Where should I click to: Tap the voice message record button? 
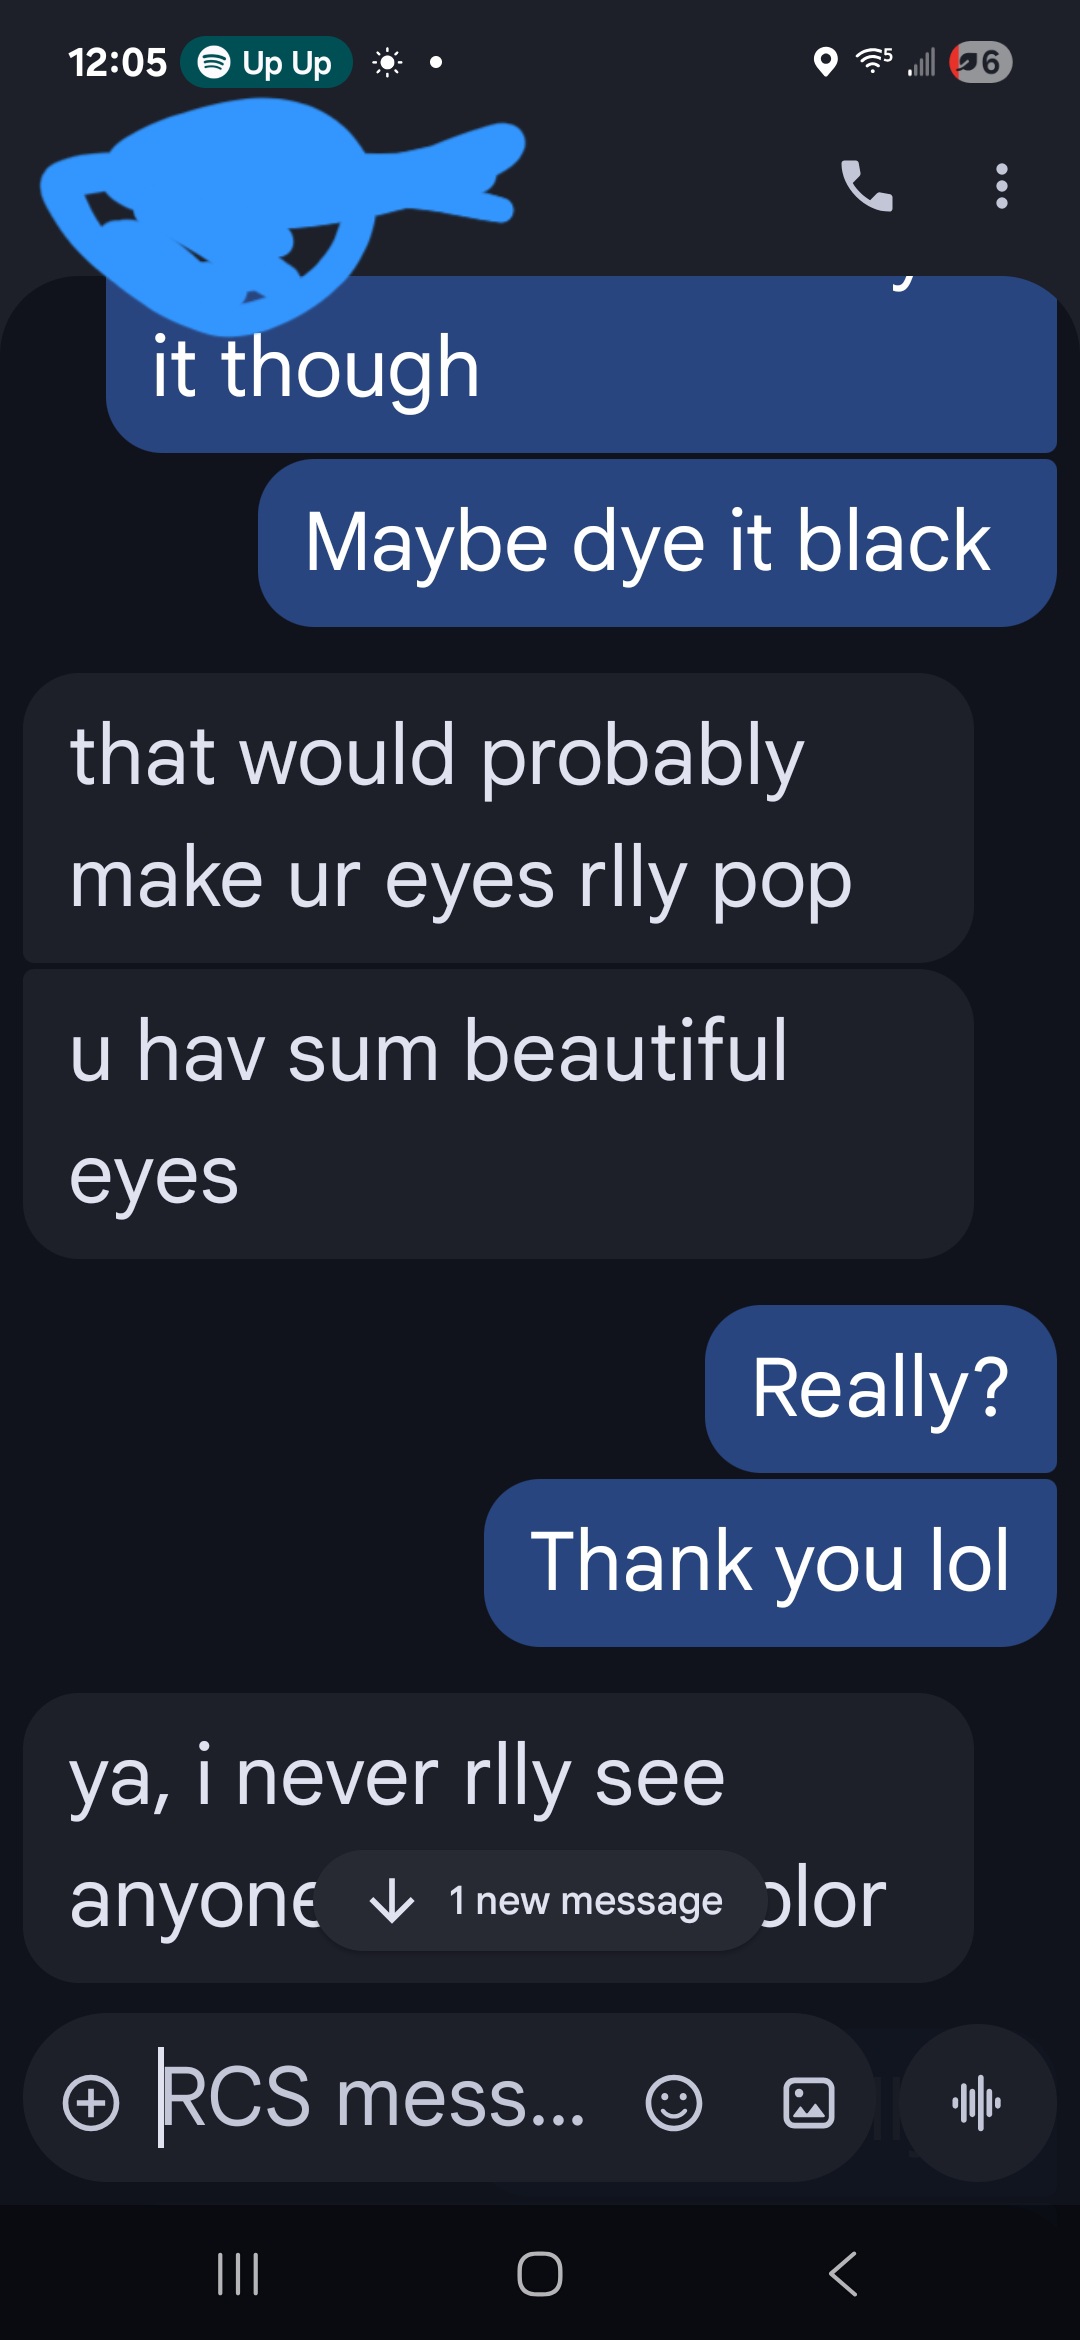pyautogui.click(x=977, y=2102)
